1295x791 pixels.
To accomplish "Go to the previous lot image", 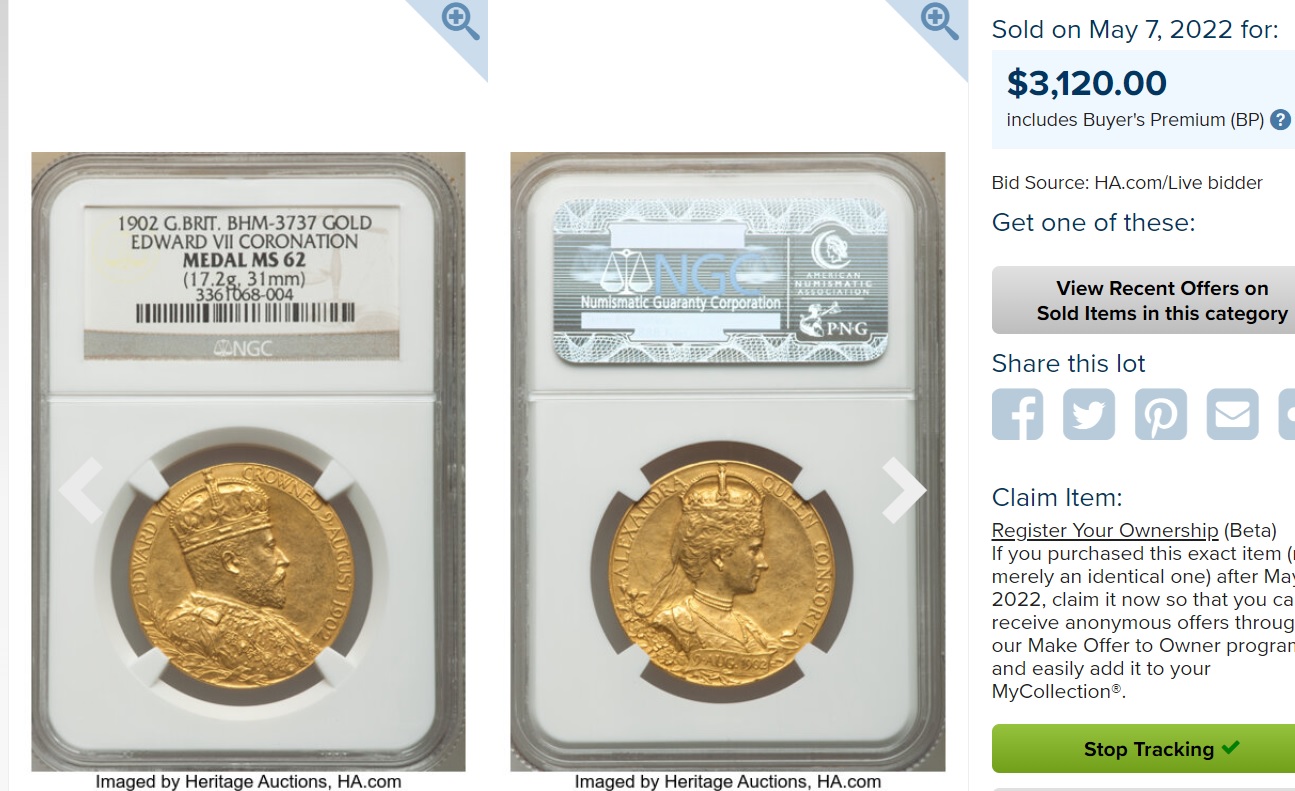I will point(81,490).
